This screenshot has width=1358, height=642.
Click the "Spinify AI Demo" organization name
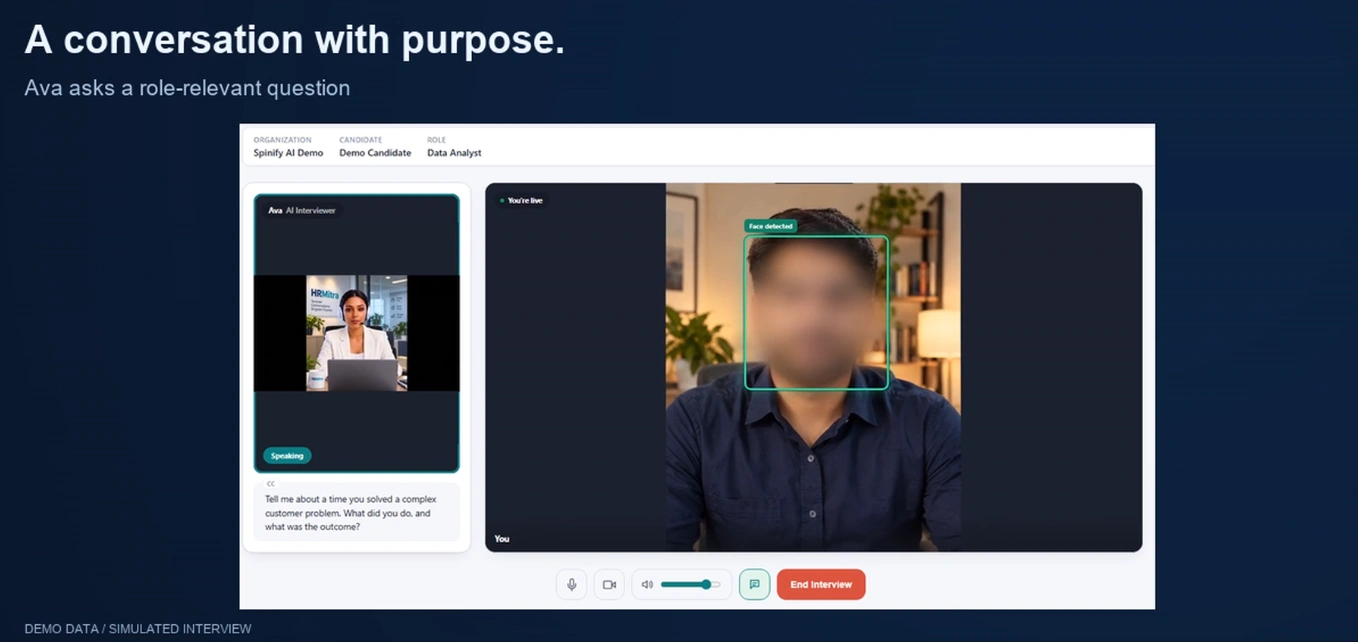point(288,153)
